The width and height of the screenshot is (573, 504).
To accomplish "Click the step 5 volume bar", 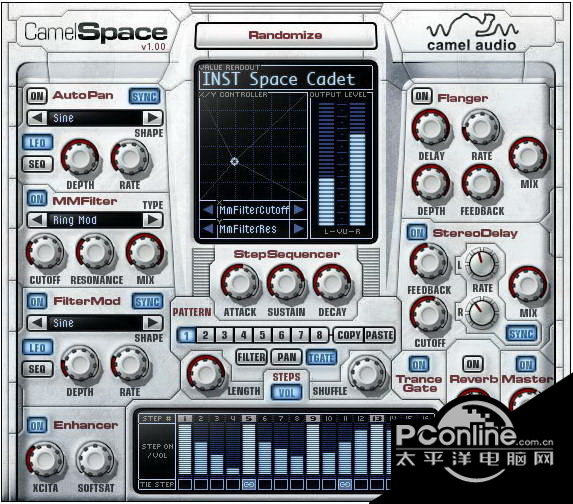I will (x=249, y=449).
